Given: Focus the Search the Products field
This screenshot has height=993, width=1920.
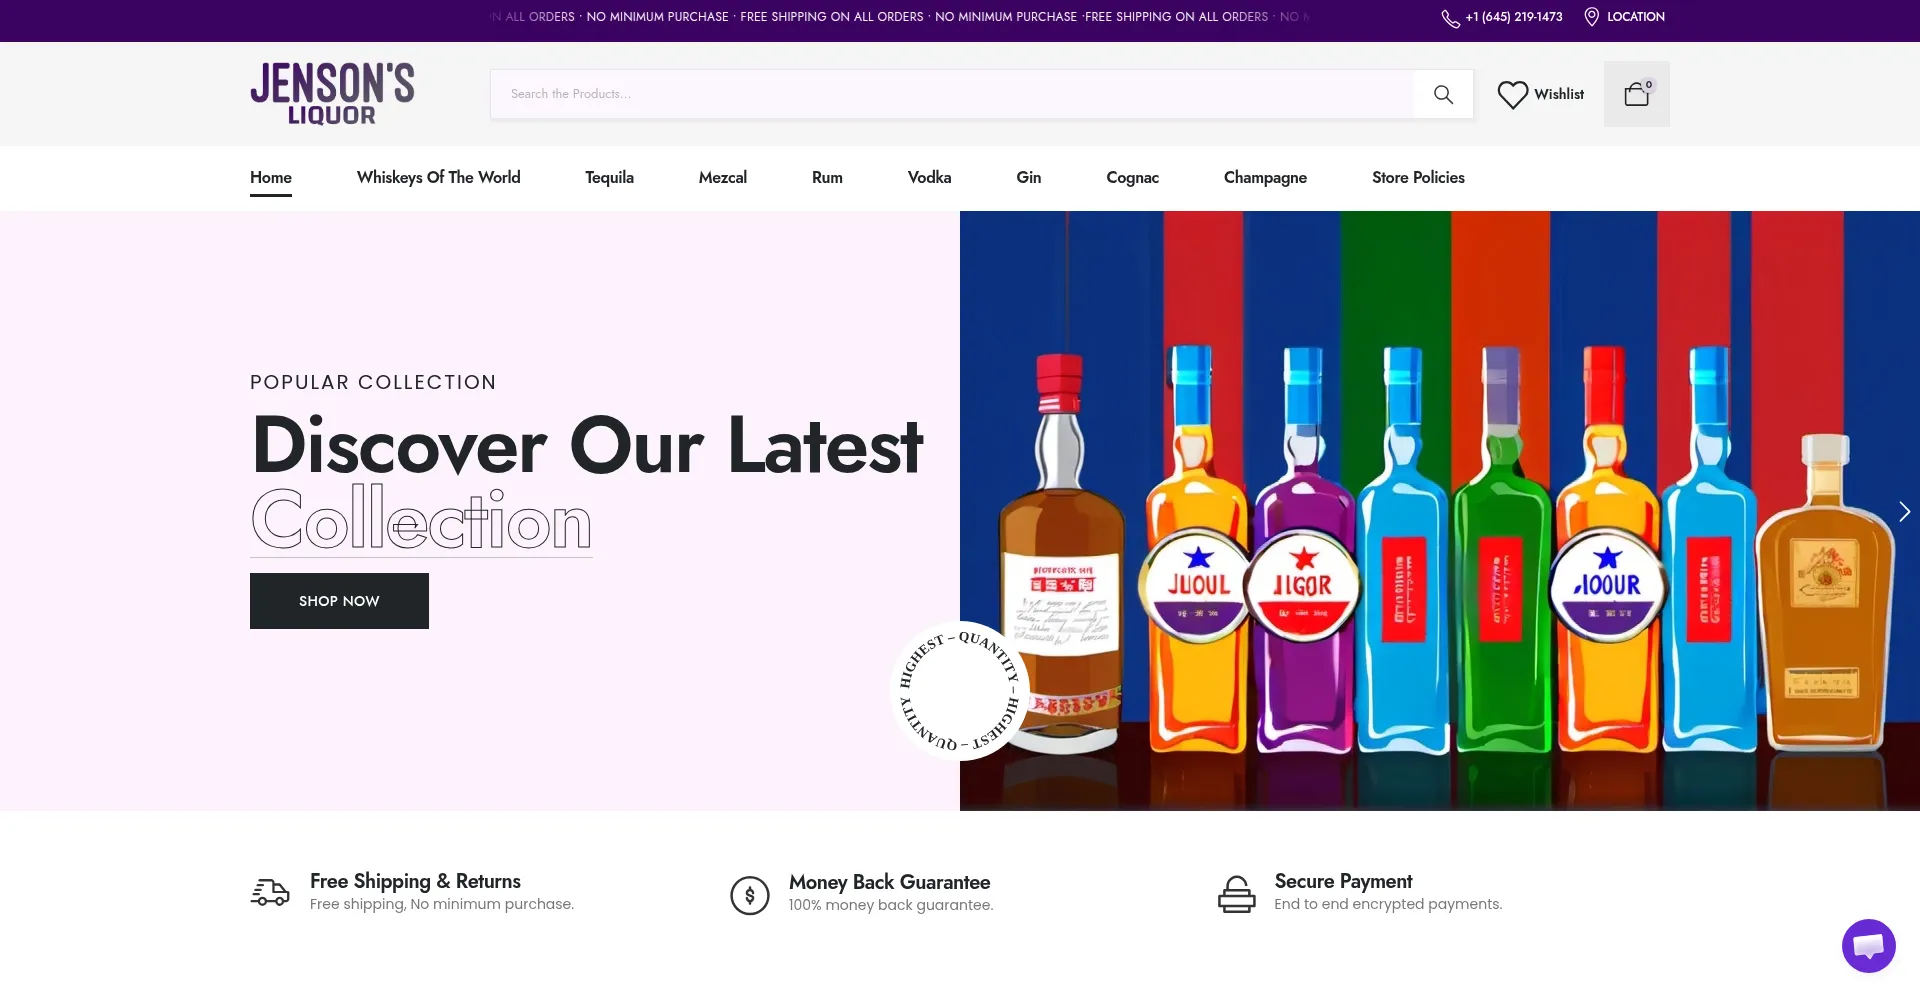Looking at the screenshot, I should point(951,94).
